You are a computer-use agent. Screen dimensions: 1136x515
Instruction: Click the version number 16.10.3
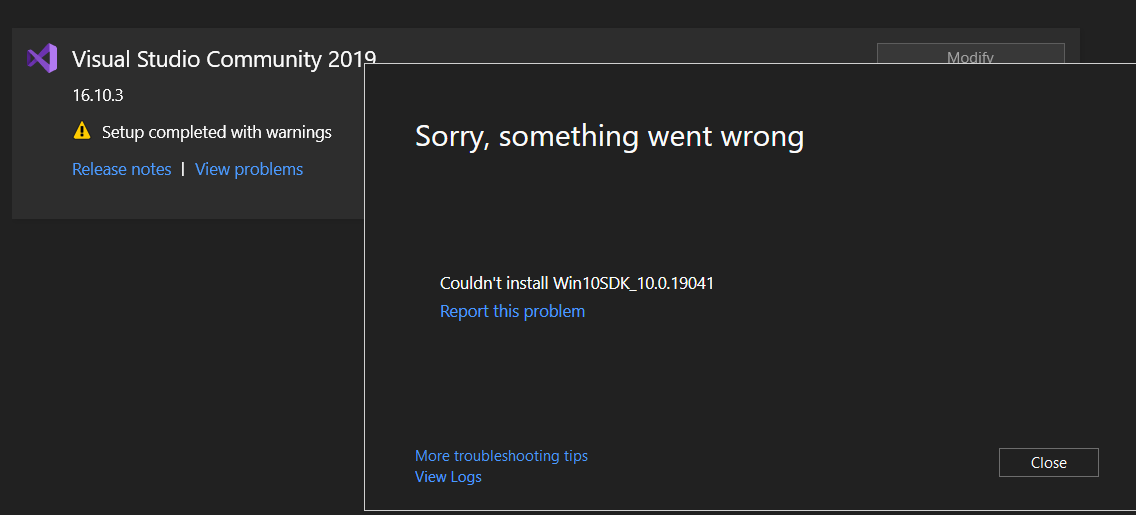click(97, 96)
